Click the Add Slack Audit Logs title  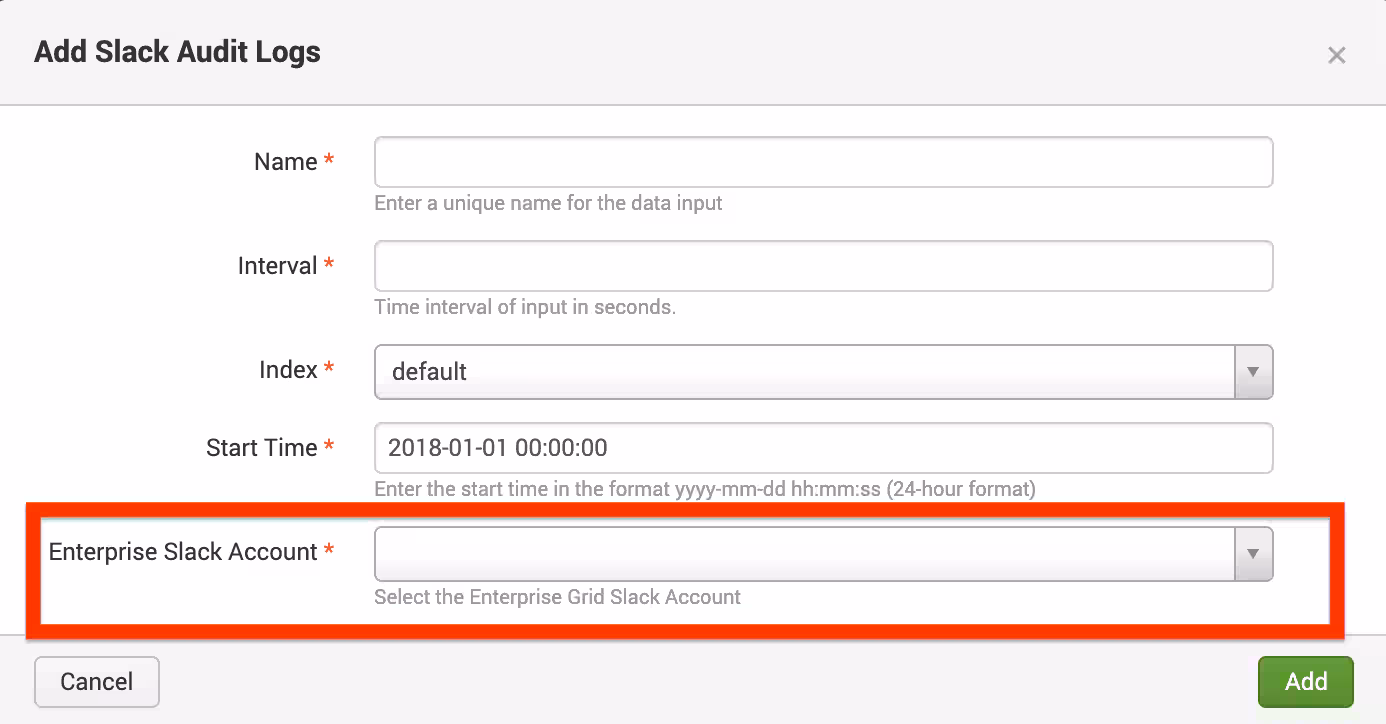[177, 52]
